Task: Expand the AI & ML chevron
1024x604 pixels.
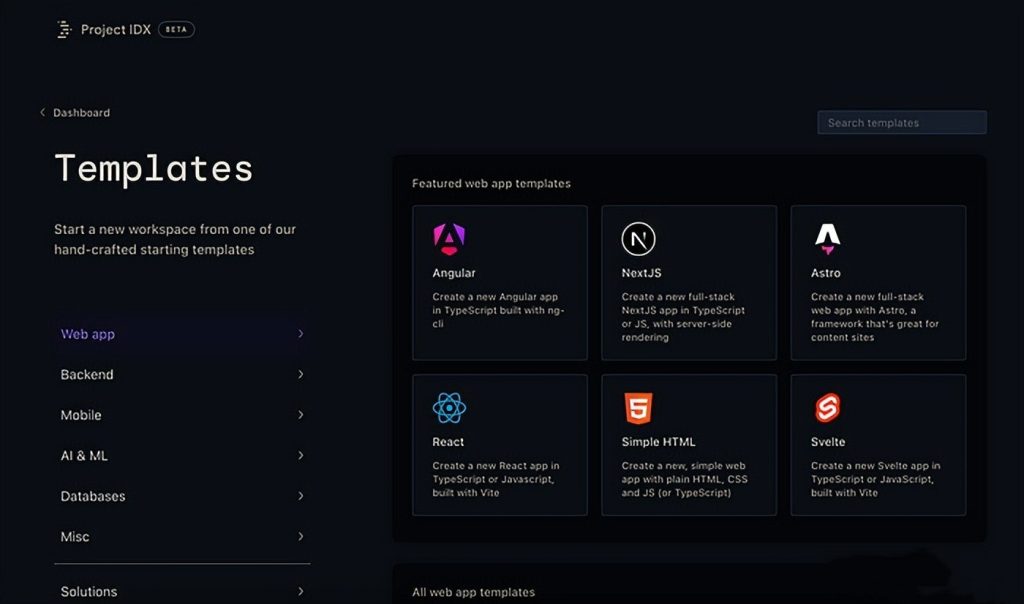Action: tap(300, 456)
